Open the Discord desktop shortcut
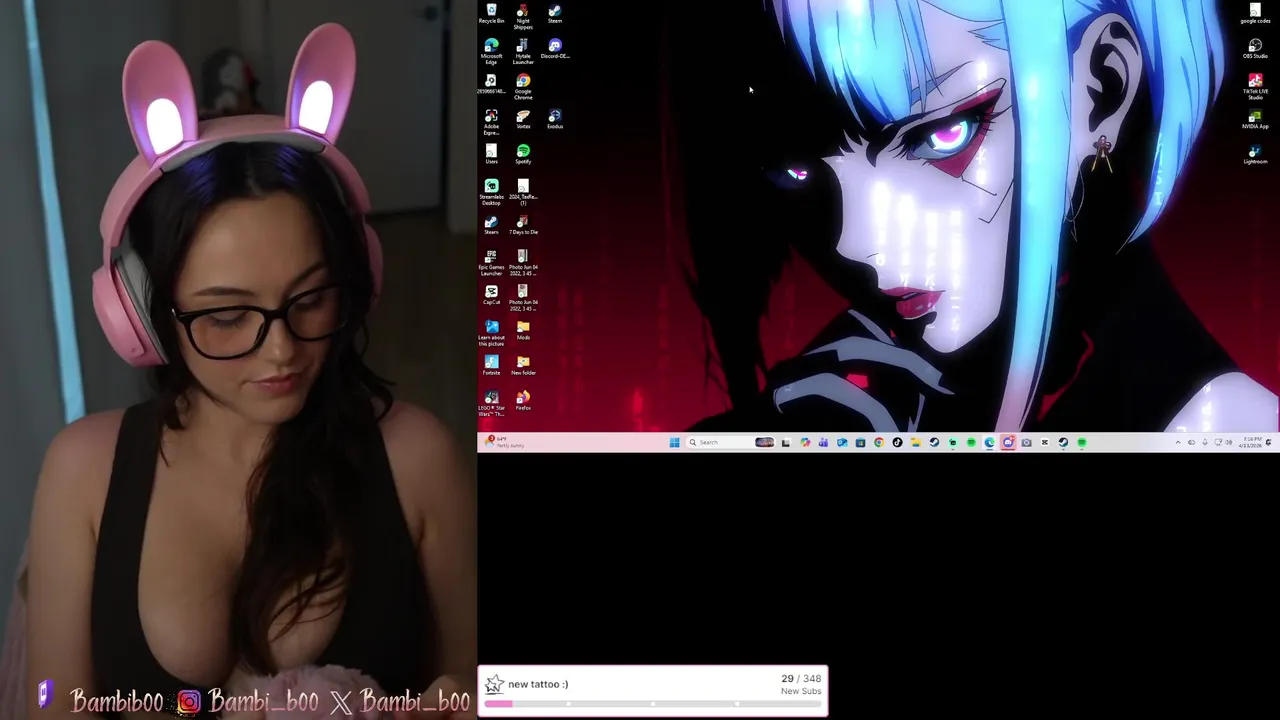Viewport: 1280px width, 720px height. [555, 49]
